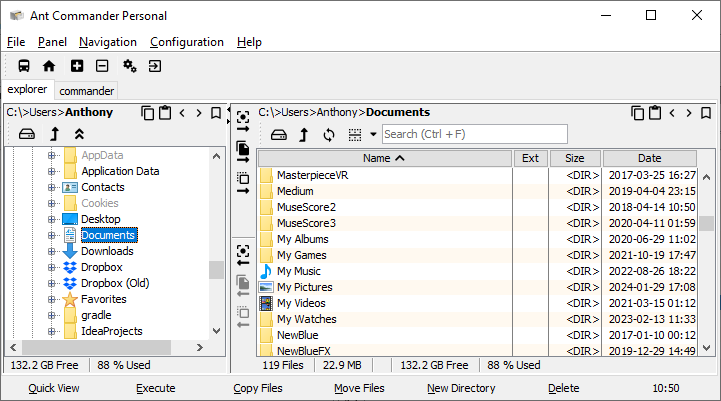Click the left tree horizontal scrollbar thumb
The image size is (721, 401).
[96, 348]
